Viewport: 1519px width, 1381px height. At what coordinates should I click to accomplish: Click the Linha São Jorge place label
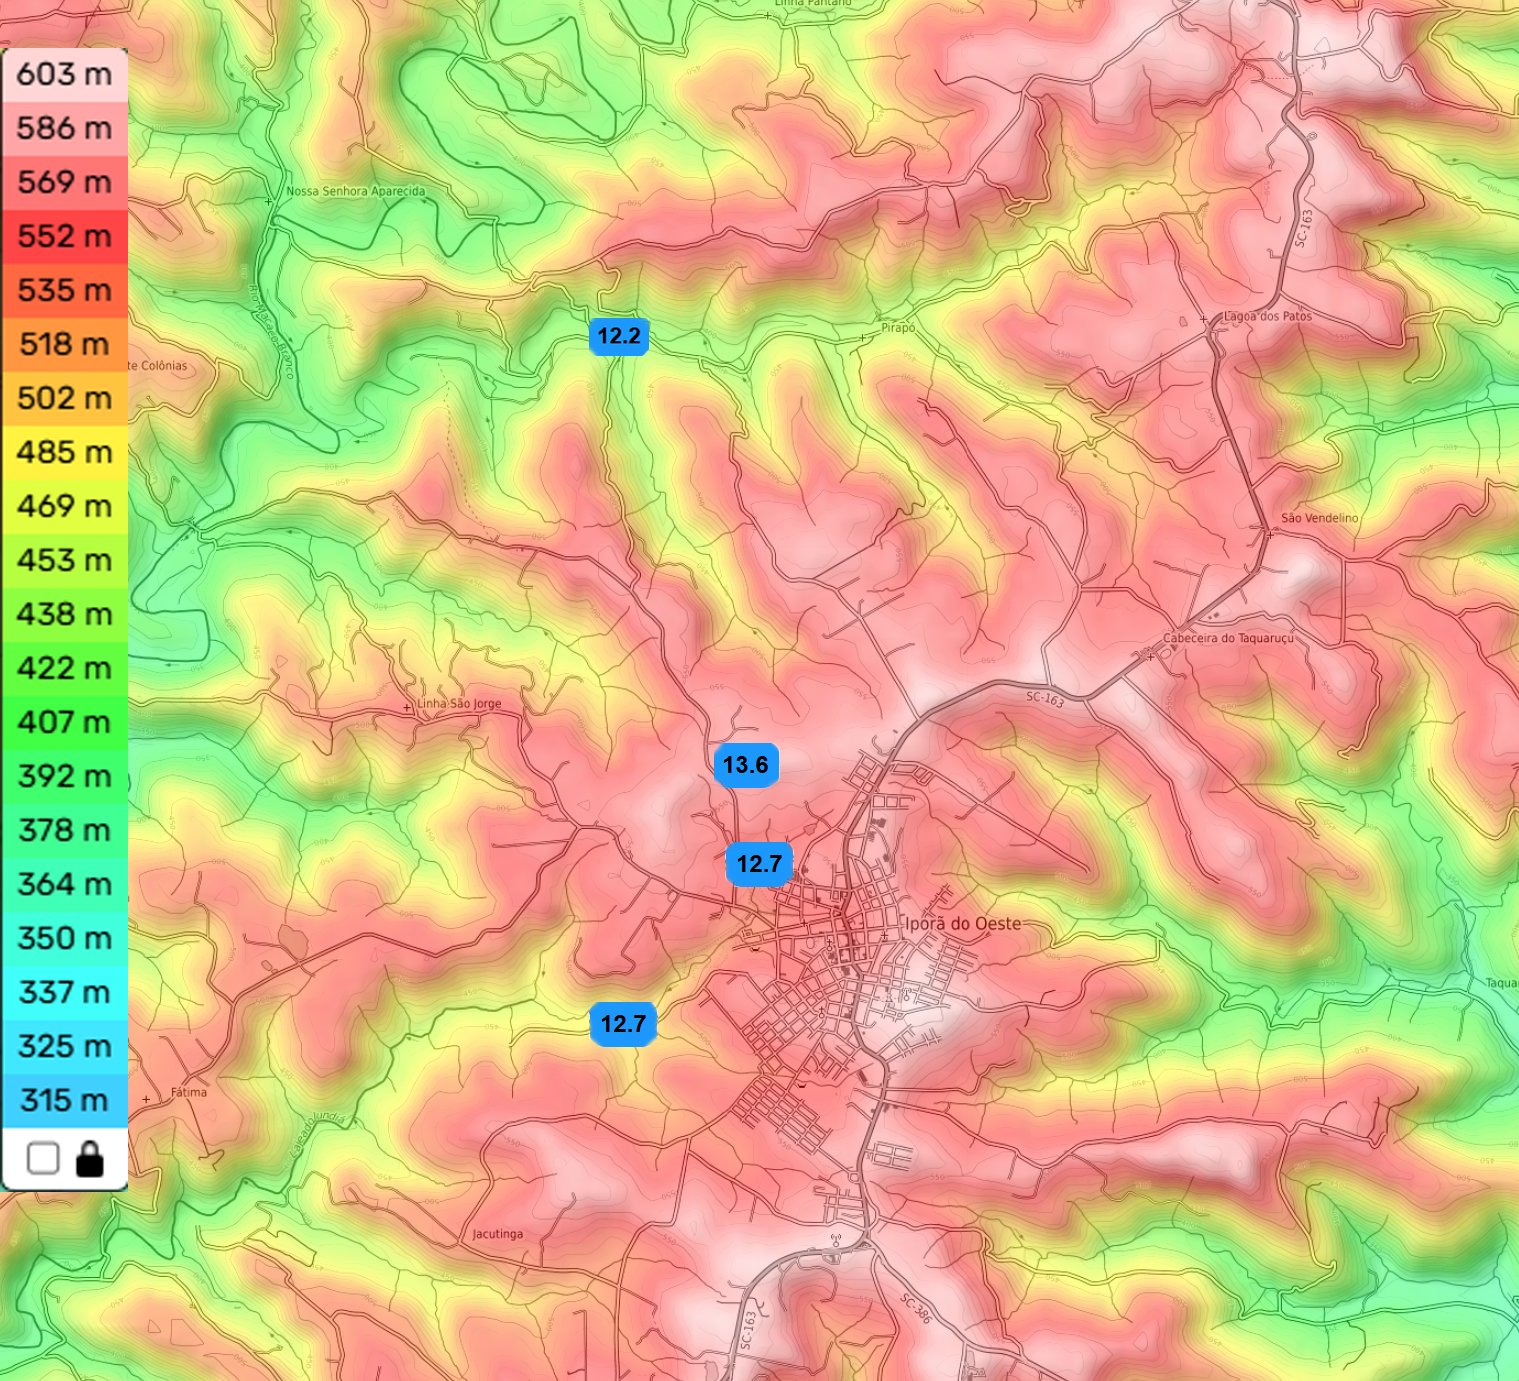[x=459, y=703]
